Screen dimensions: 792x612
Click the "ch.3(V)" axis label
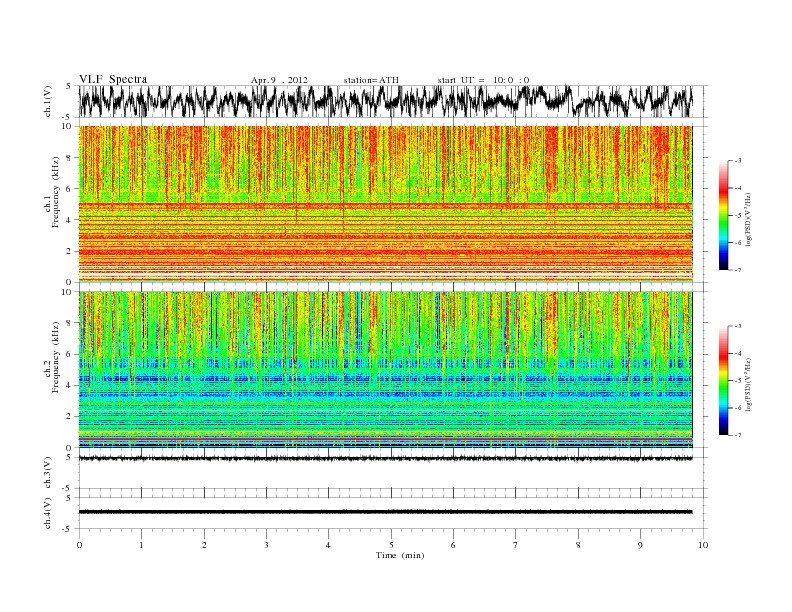point(48,473)
